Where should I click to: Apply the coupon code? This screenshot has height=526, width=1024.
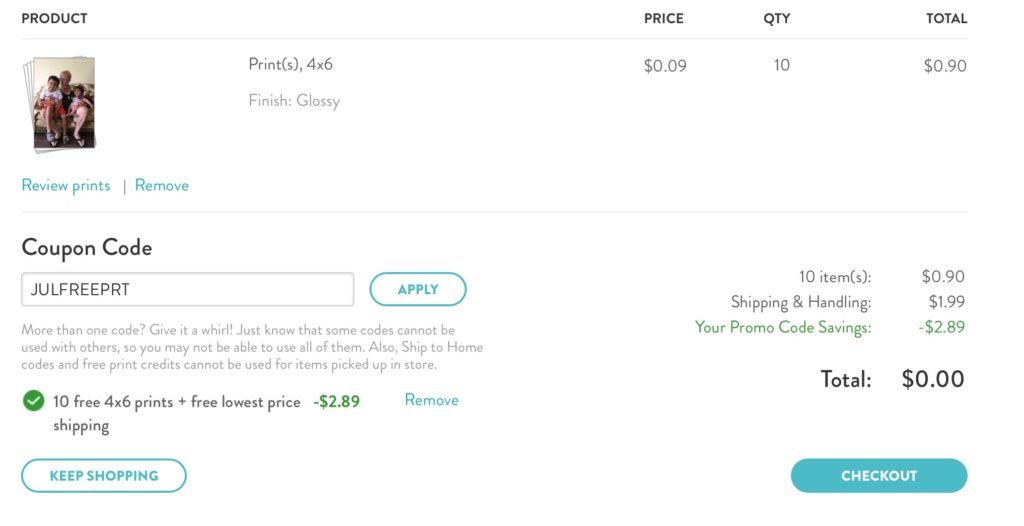[x=418, y=289]
